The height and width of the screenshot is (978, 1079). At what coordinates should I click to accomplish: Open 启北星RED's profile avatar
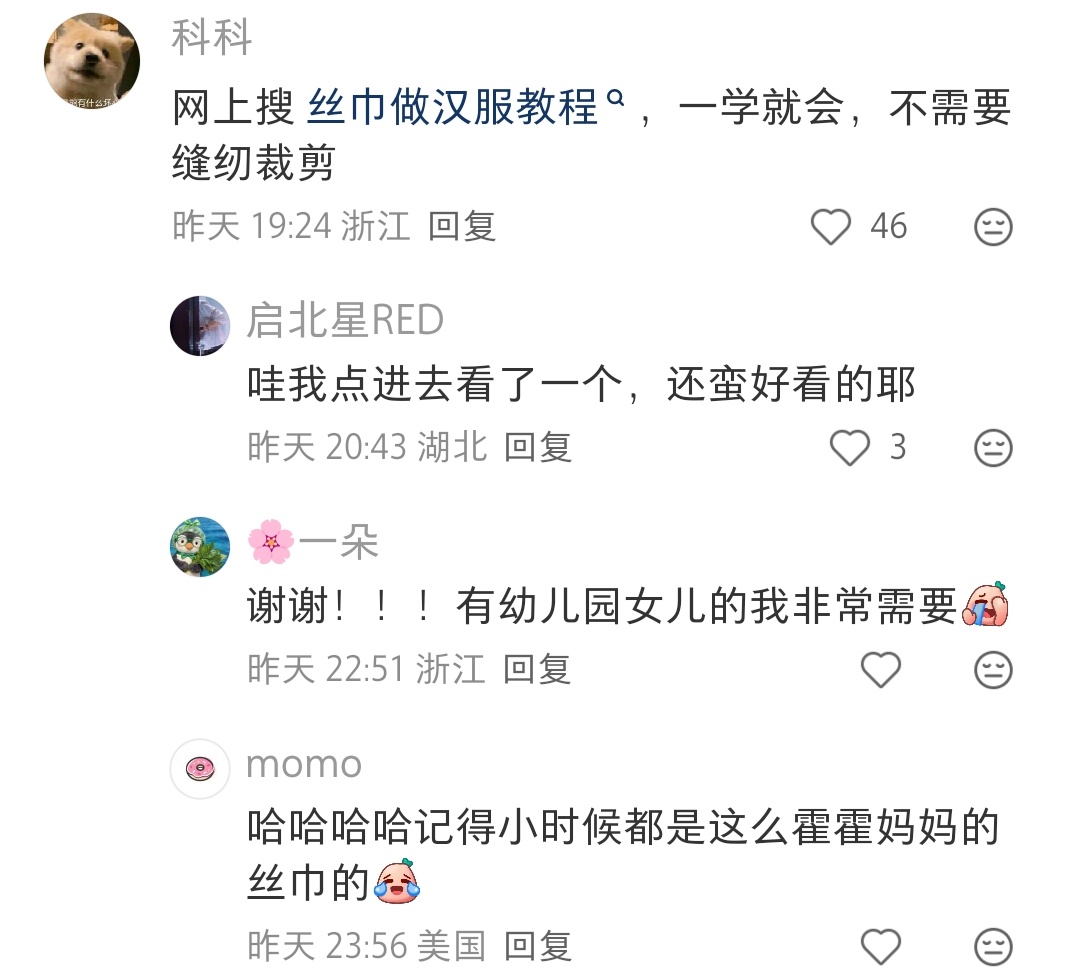point(200,326)
